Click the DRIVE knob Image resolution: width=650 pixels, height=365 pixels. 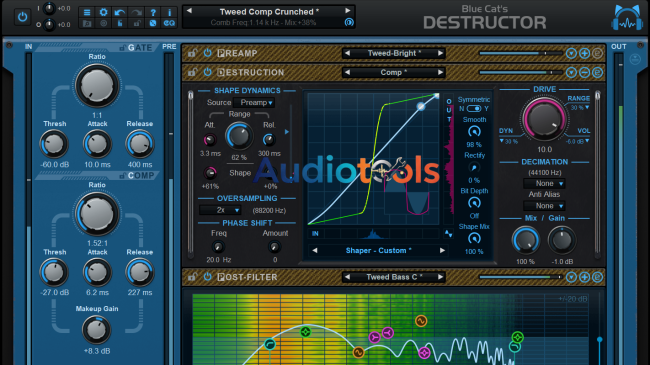pyautogui.click(x=544, y=119)
